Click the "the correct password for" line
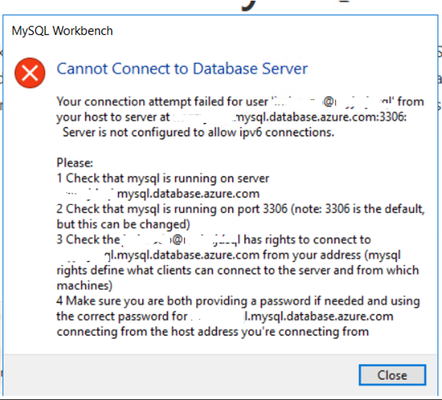 tap(122, 316)
